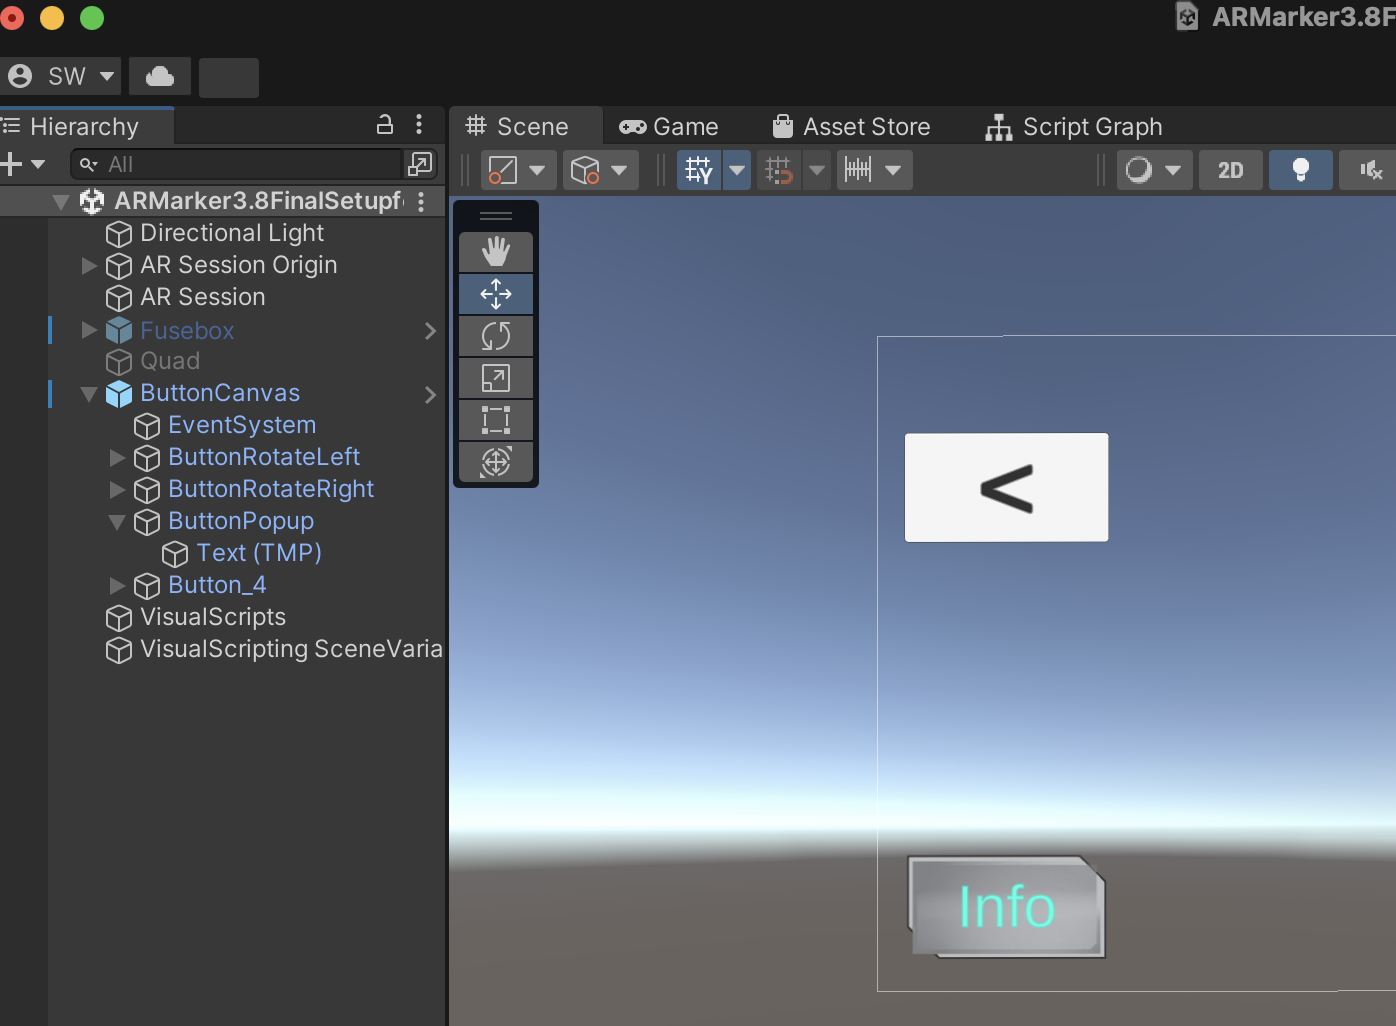Screen dimensions: 1396x1026
Task: Collapse the ButtonPopup tree item
Action: [x=117, y=522]
